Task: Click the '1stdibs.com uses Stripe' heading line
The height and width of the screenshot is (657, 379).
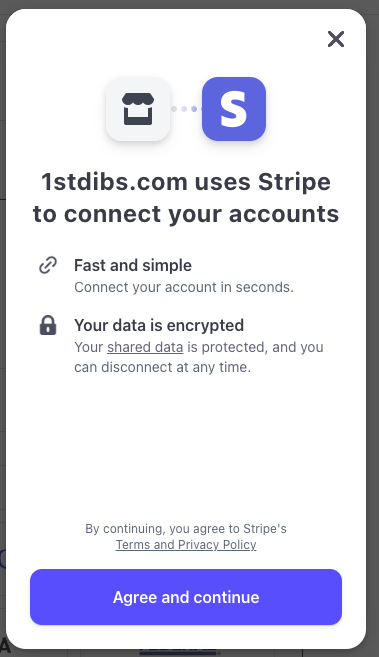Action: [186, 182]
